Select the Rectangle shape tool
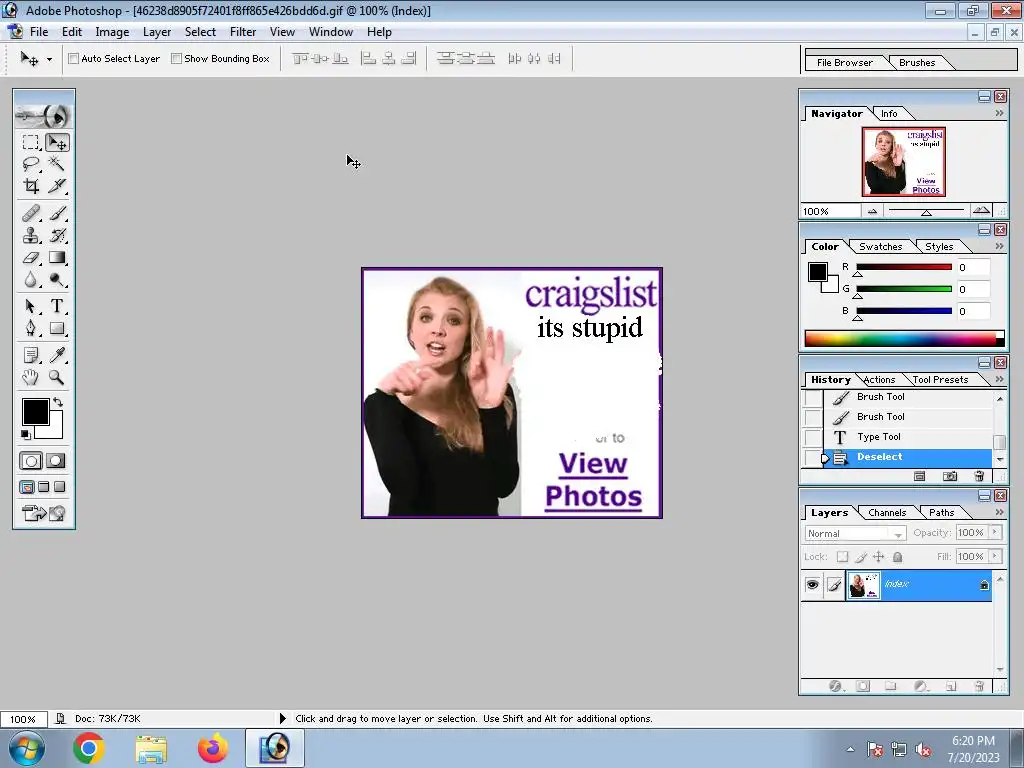 point(57,328)
